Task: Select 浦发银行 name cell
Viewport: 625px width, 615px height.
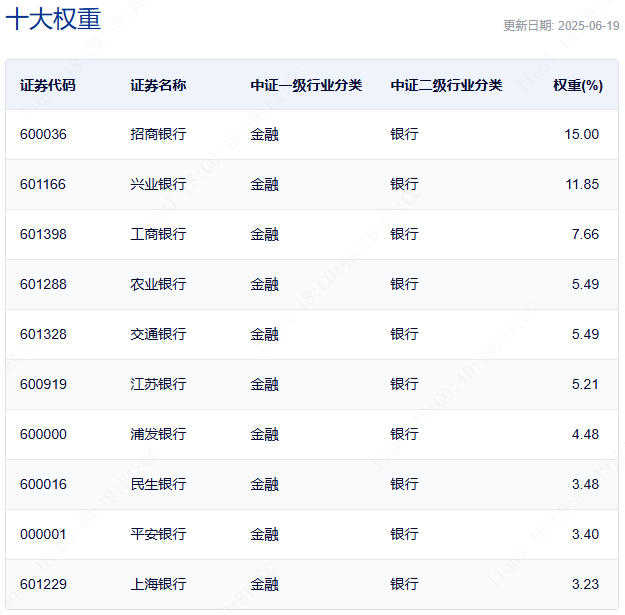Action: pos(158,434)
